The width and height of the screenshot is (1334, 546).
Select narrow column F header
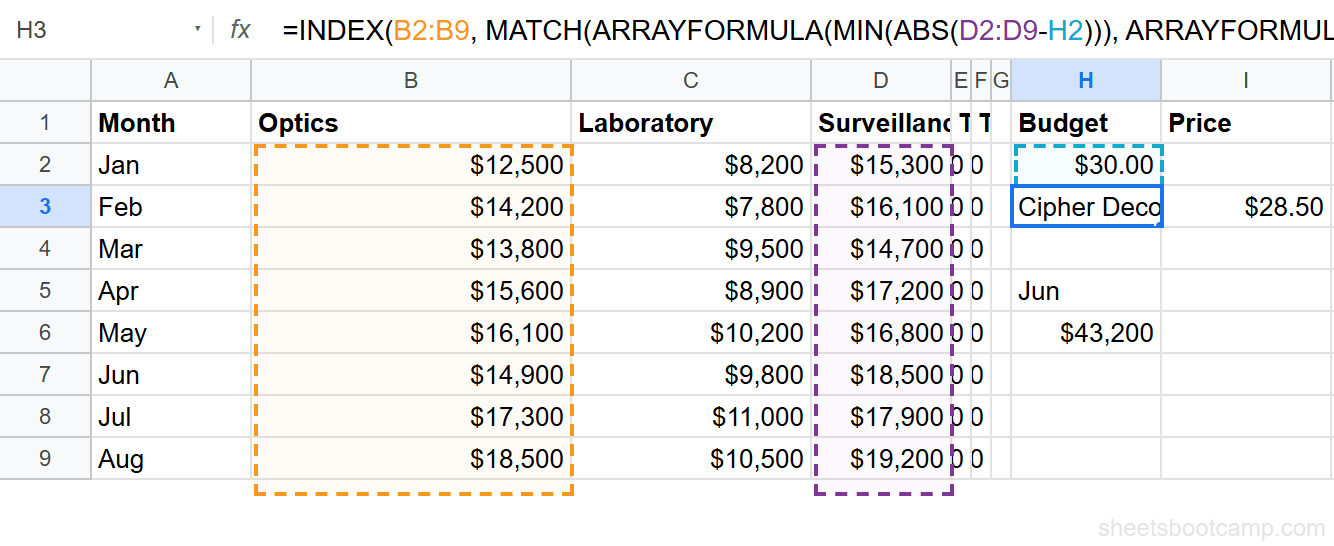(x=980, y=81)
